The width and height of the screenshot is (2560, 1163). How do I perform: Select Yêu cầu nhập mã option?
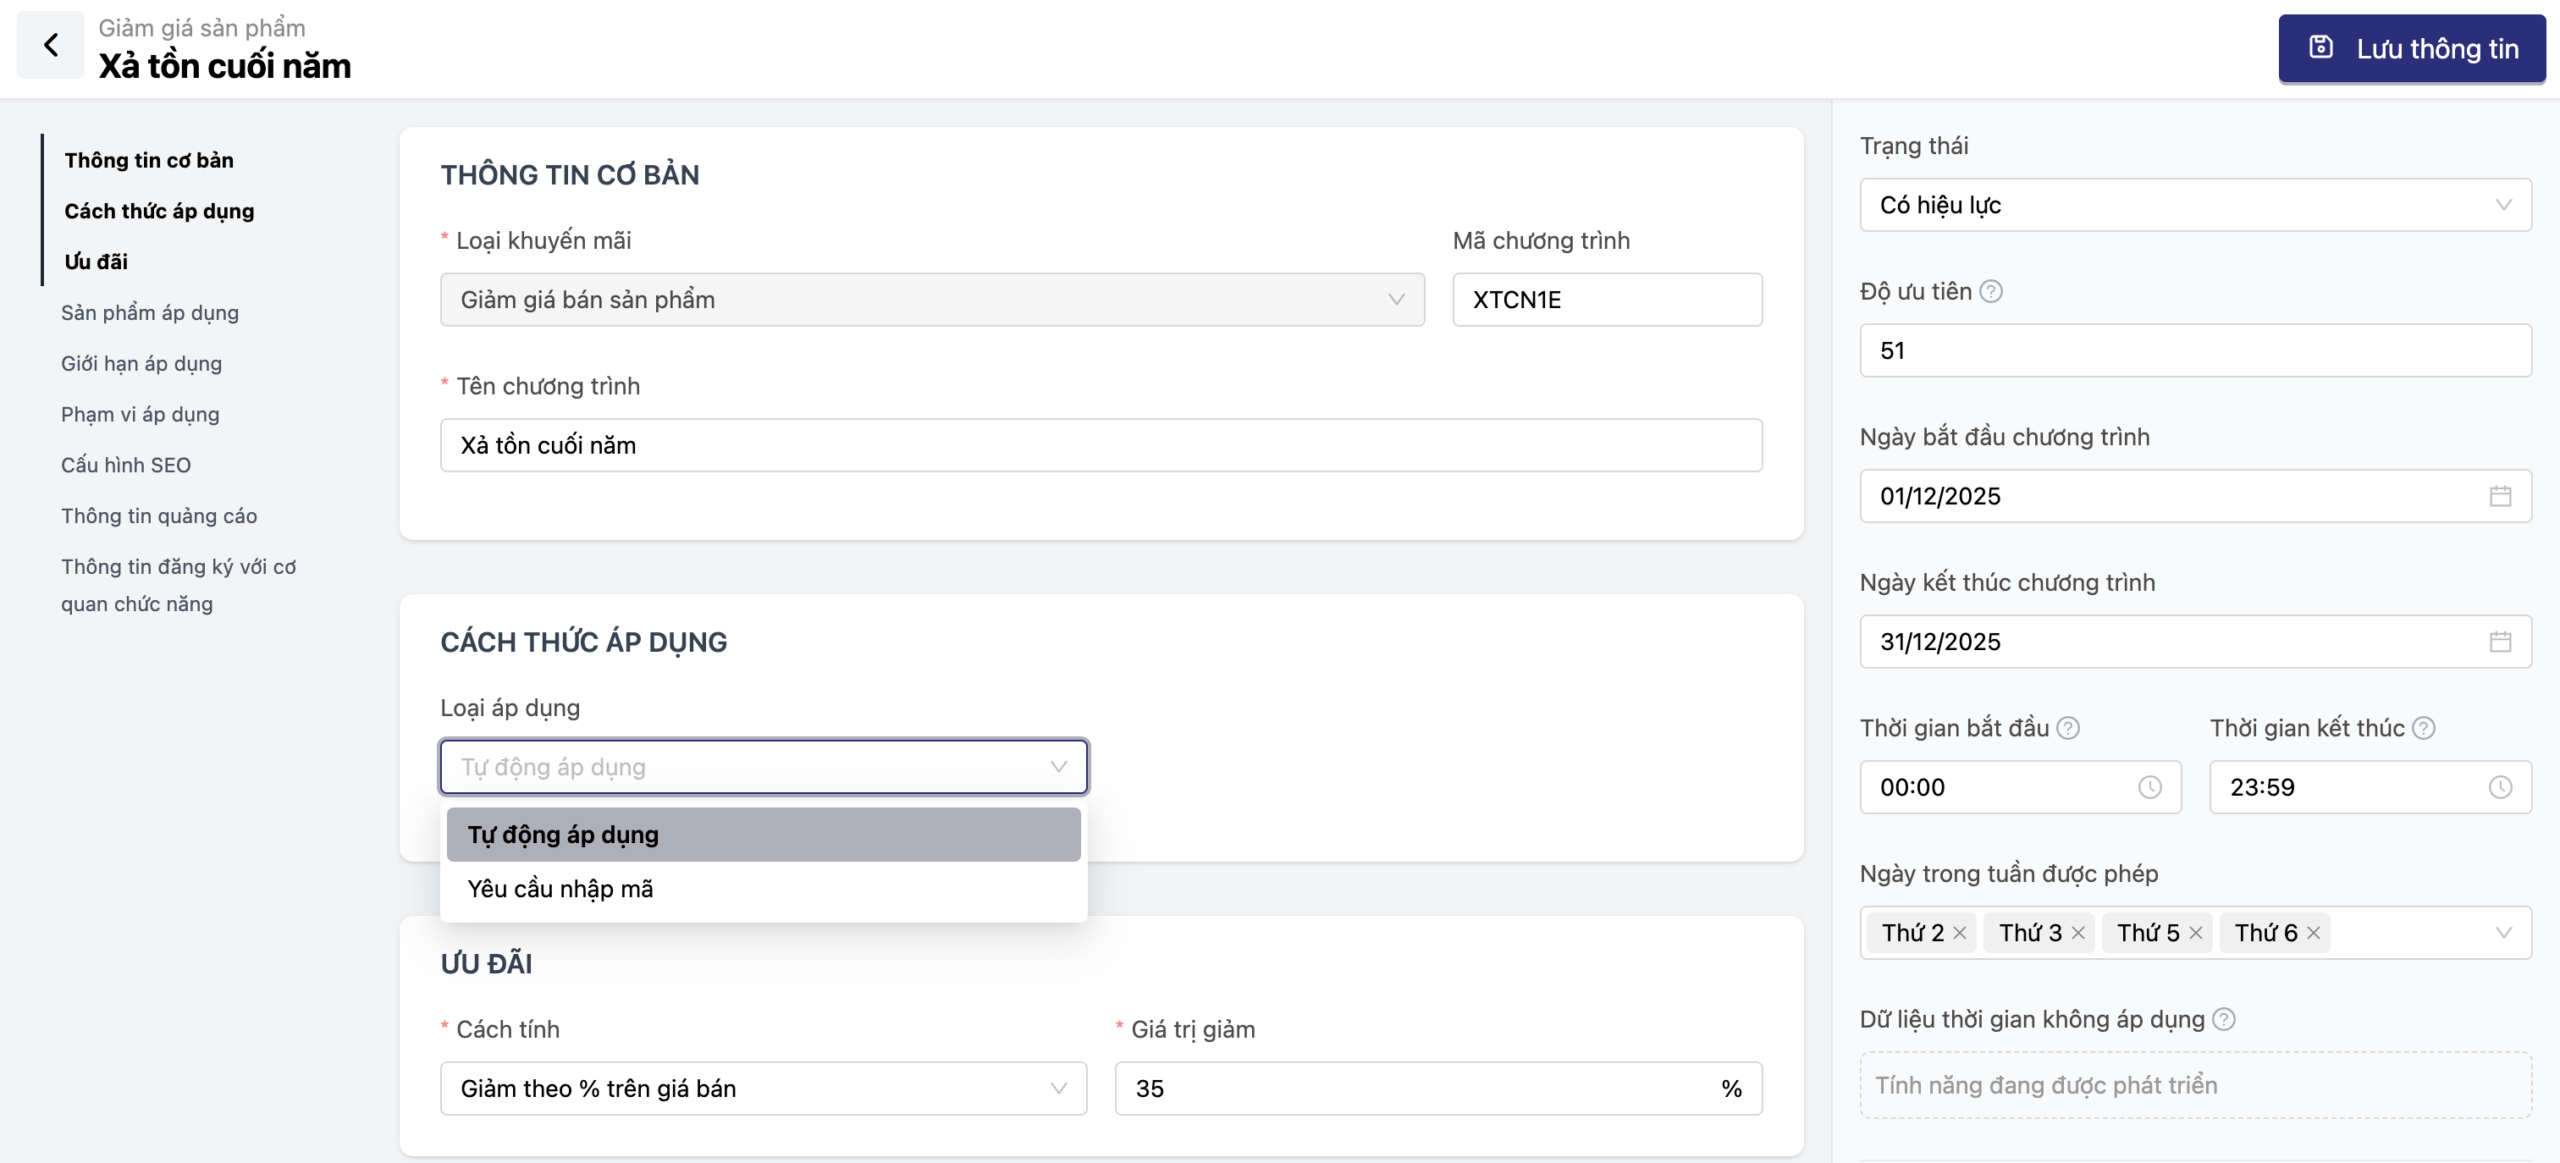[x=560, y=889]
